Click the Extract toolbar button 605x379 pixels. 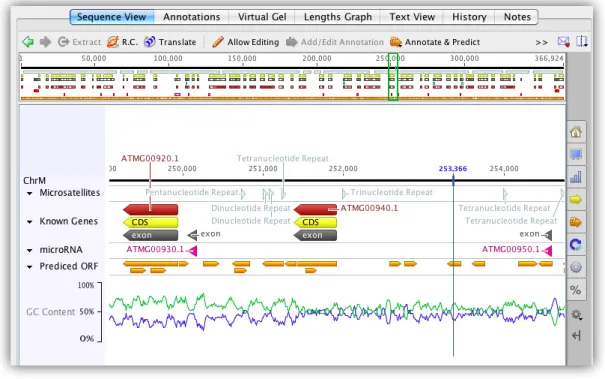pos(79,42)
